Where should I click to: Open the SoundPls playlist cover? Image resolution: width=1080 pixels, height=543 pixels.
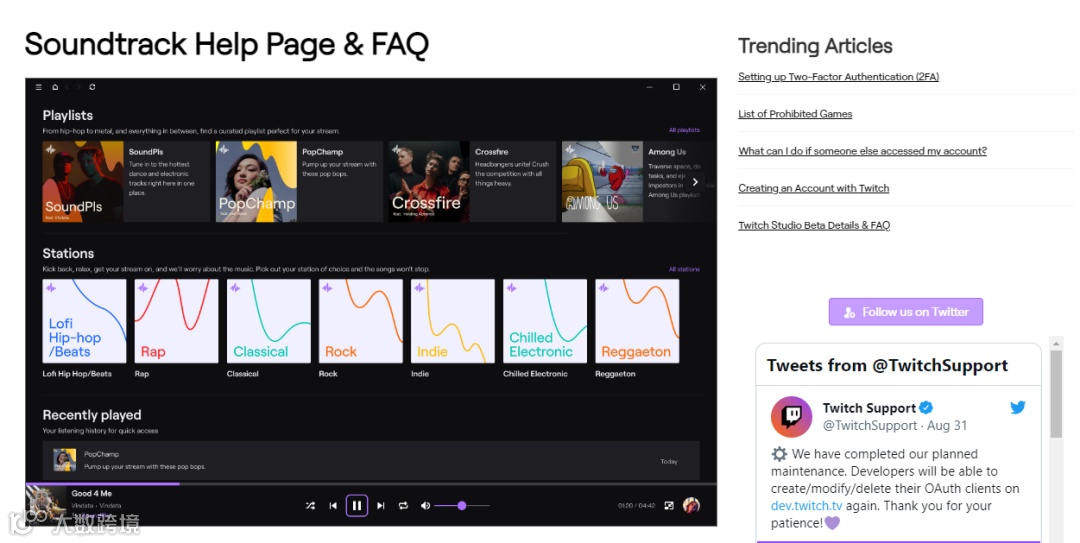83,182
